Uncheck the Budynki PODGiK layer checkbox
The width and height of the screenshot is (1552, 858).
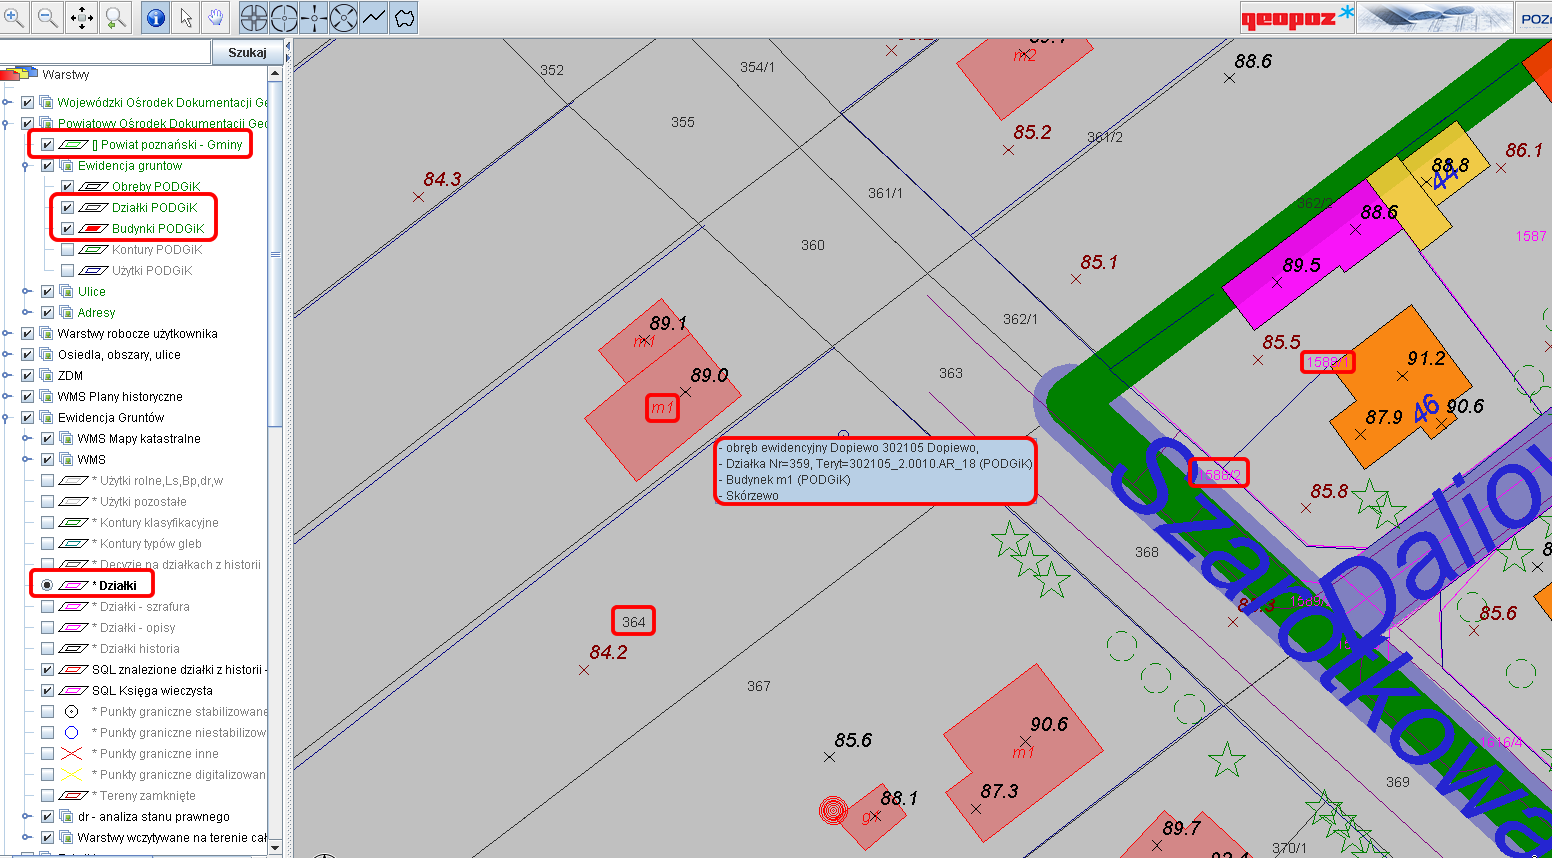(x=67, y=229)
